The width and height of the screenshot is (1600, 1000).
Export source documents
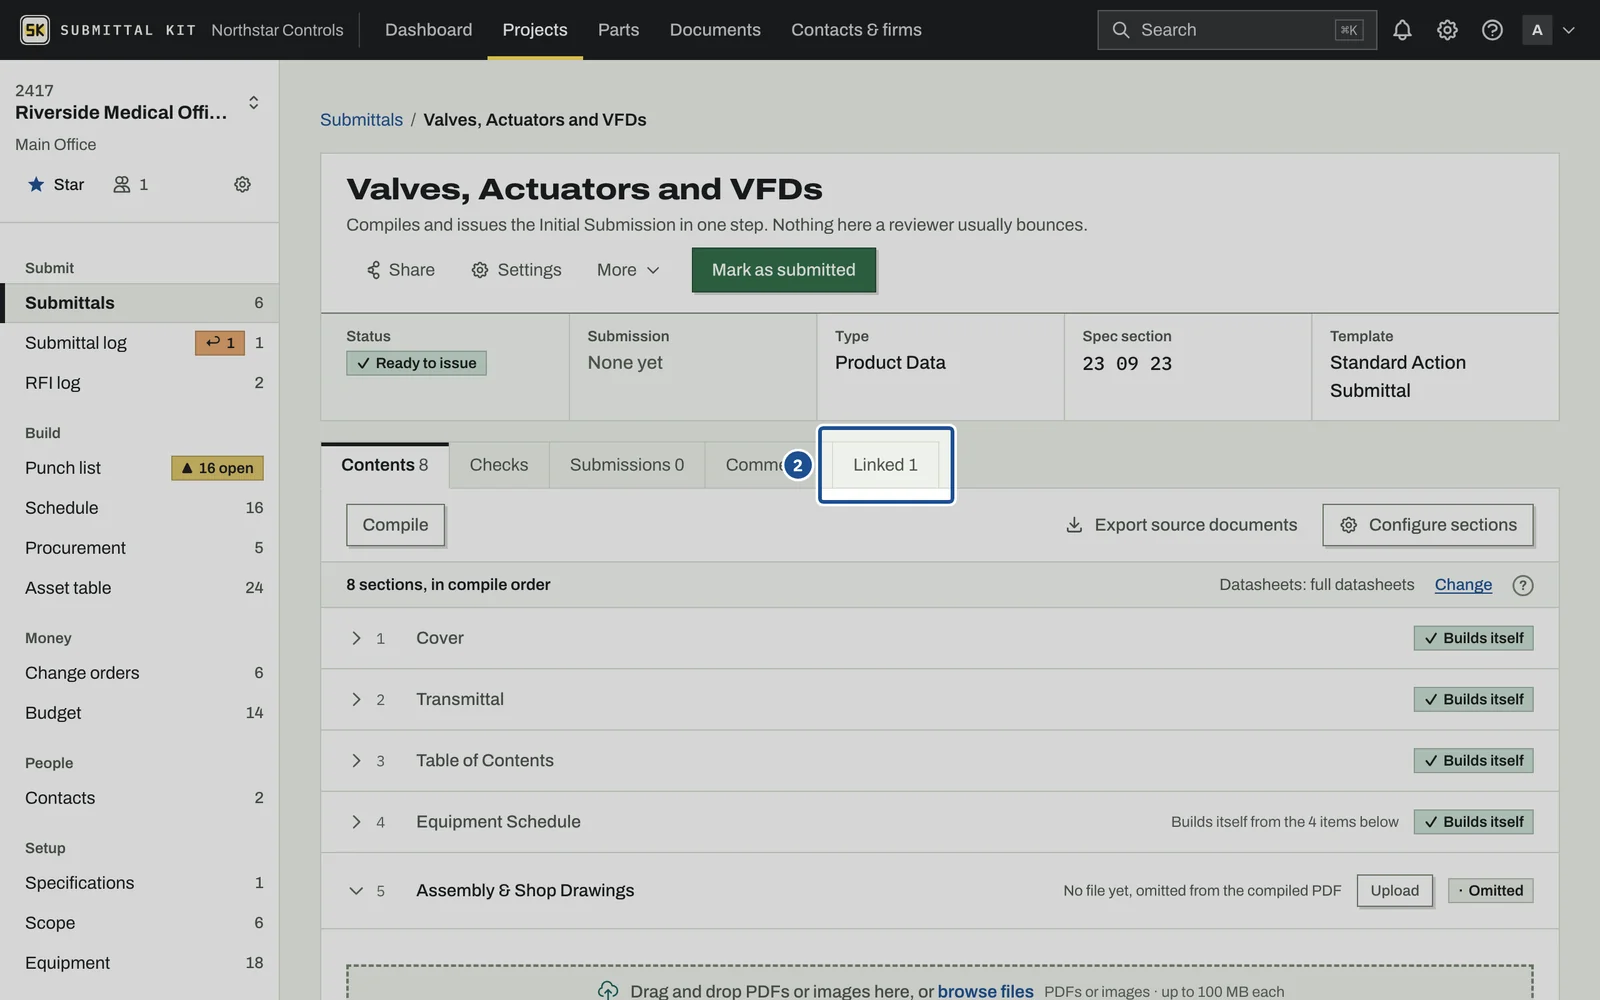click(x=1181, y=525)
